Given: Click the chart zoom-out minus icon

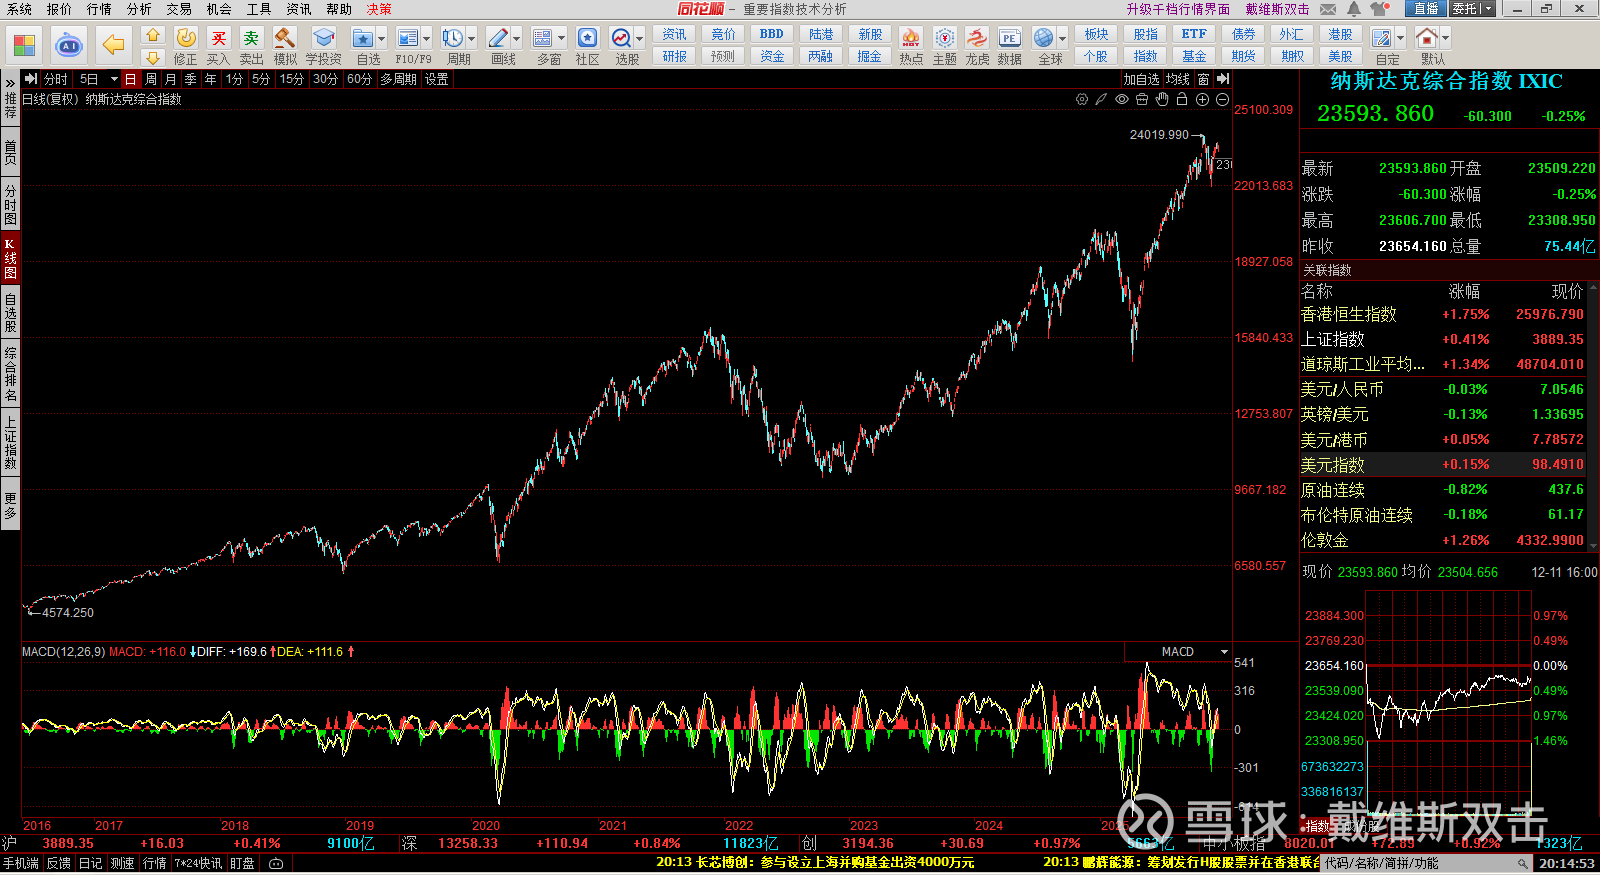Looking at the screenshot, I should tap(1222, 99).
